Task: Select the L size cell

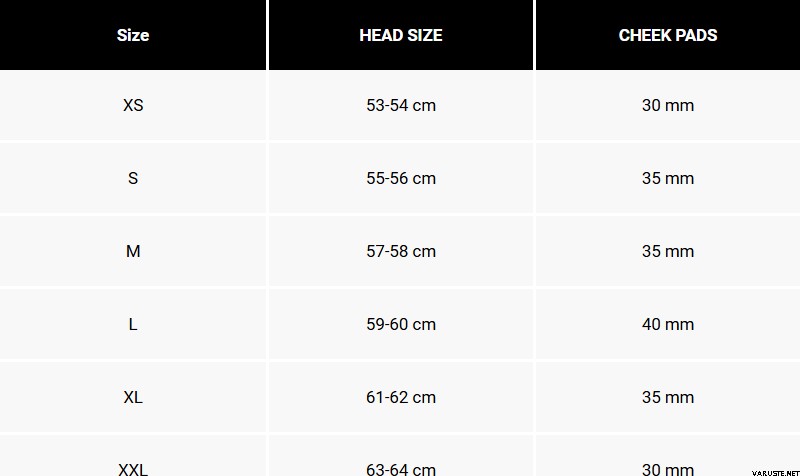Action: tap(133, 324)
